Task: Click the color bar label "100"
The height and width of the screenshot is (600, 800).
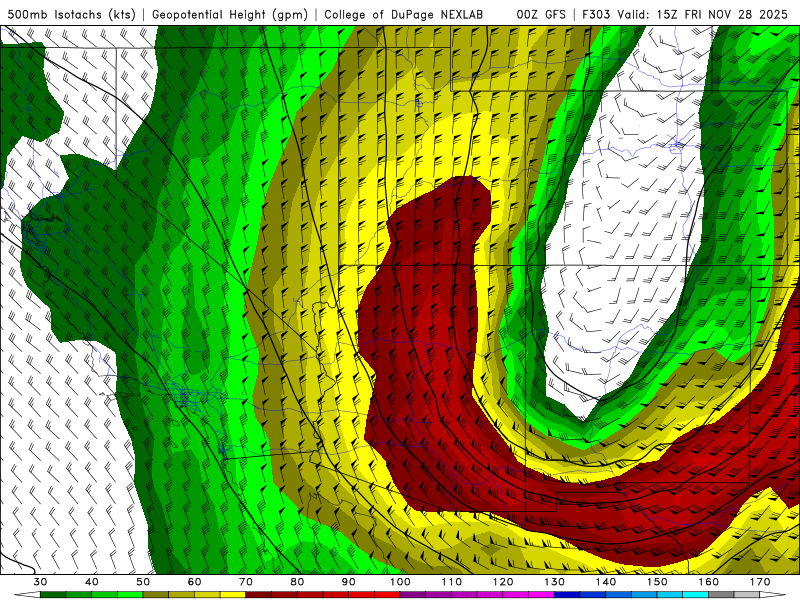Action: 401,582
